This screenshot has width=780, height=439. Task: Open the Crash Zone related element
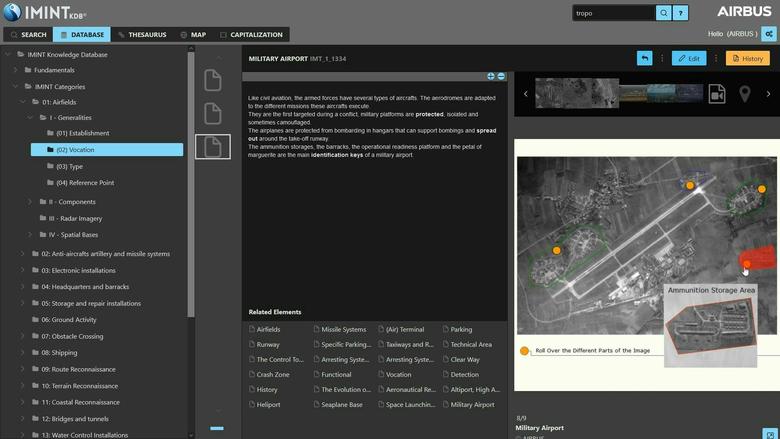tap(269, 374)
